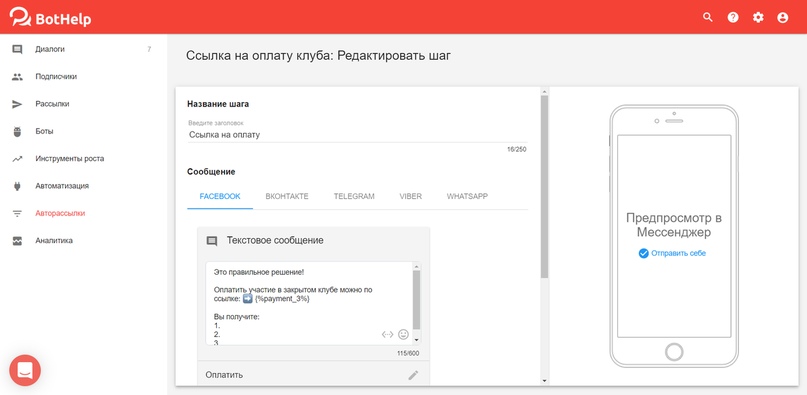Click the Диалоги unread count 7
The image size is (807, 395).
(149, 49)
